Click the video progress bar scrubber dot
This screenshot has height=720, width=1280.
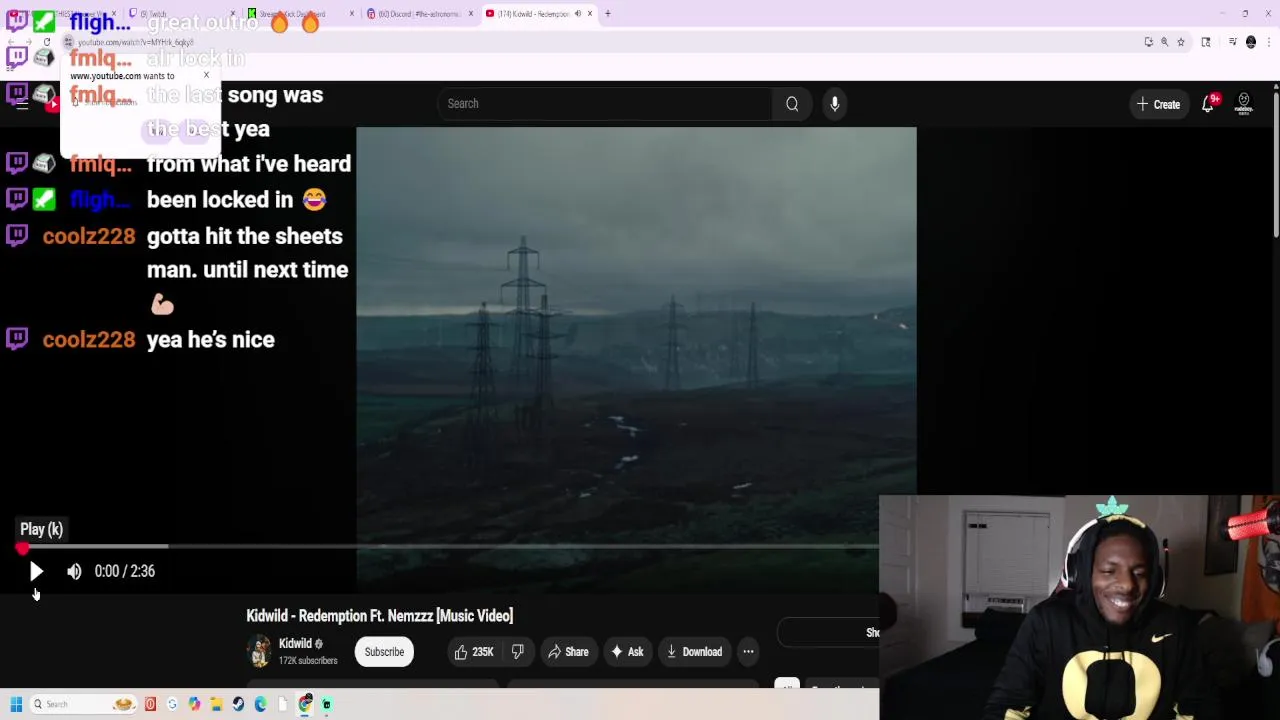tap(22, 548)
